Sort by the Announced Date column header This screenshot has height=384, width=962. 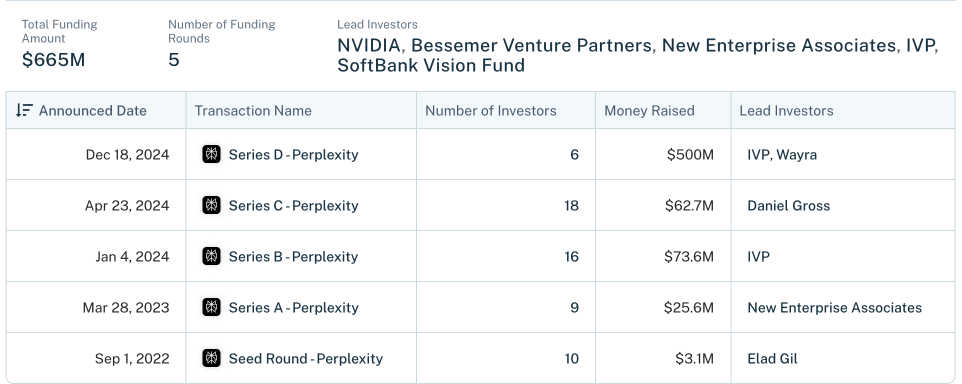93,110
